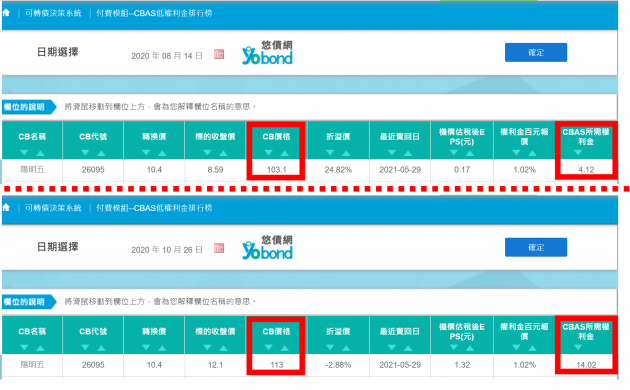Click 日期選擇 label beside 2020年08月14日
630x390 pixels.
[x=57, y=52]
